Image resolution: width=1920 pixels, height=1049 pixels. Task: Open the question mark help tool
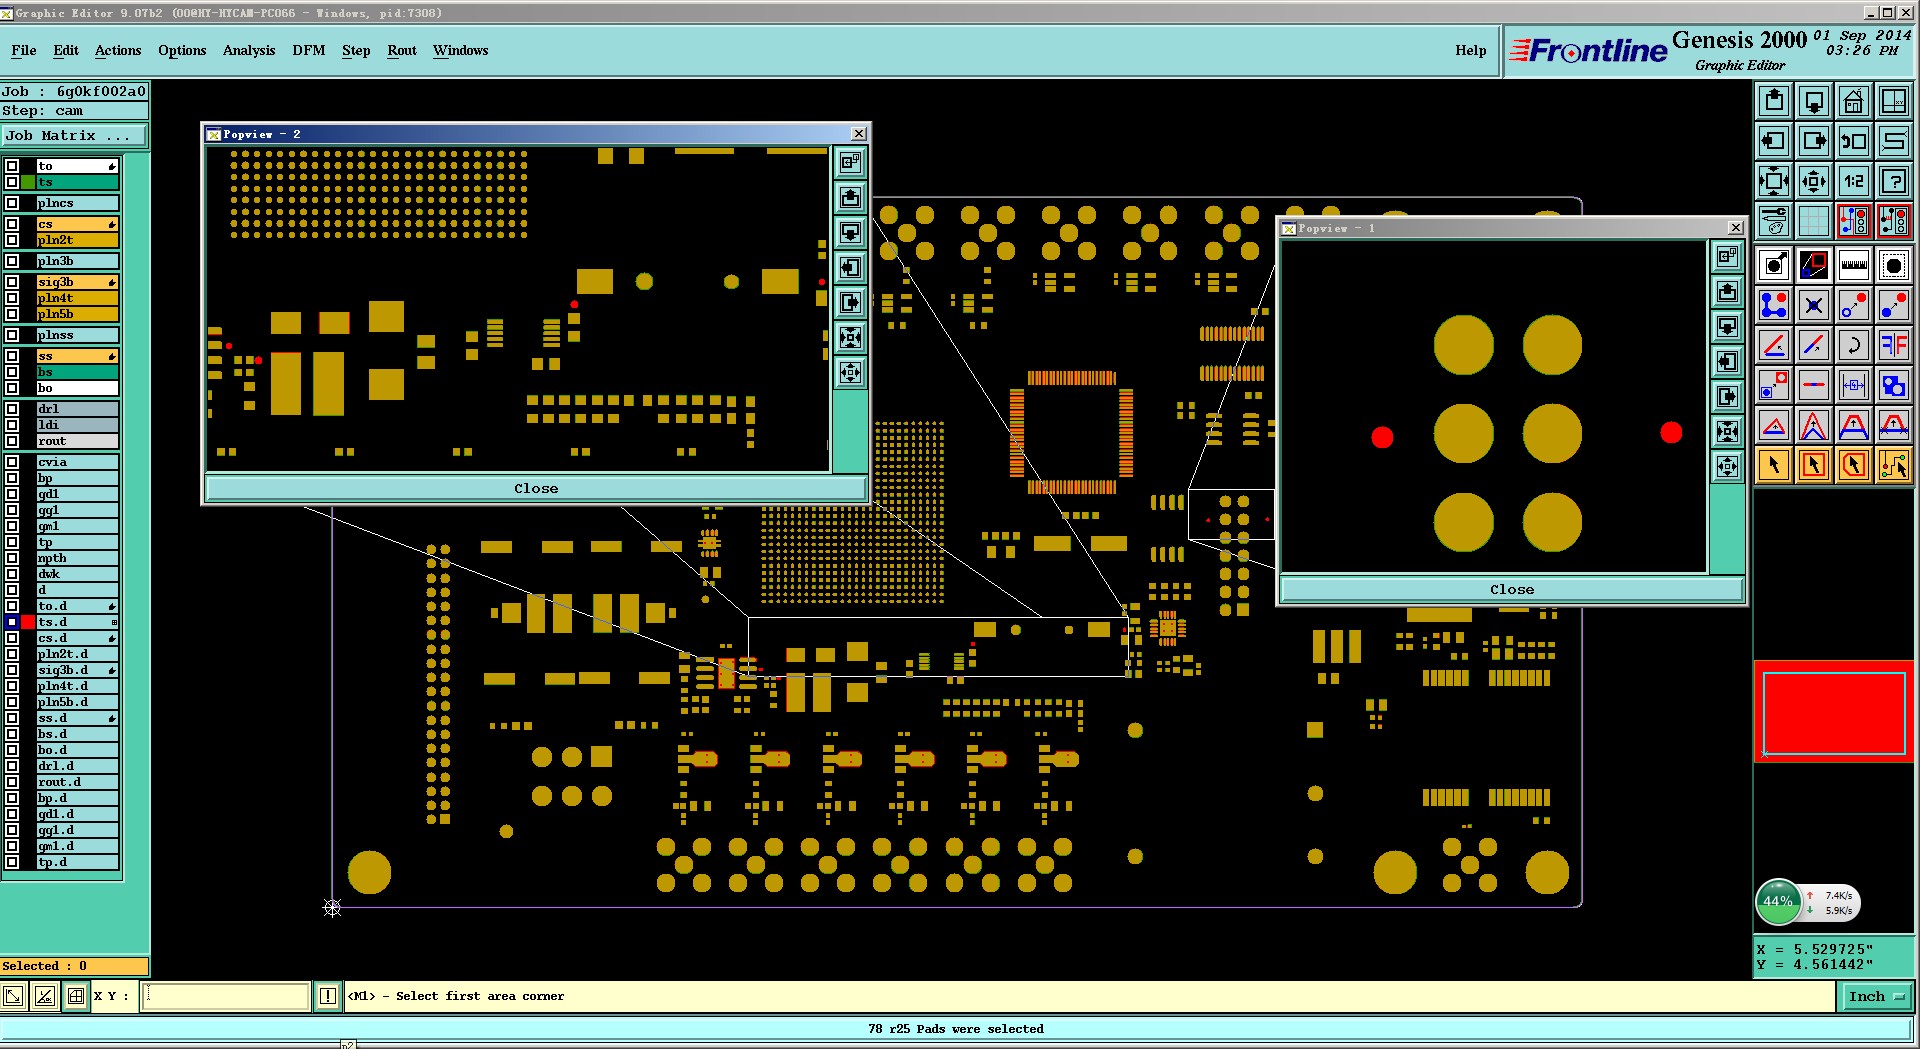(1893, 181)
